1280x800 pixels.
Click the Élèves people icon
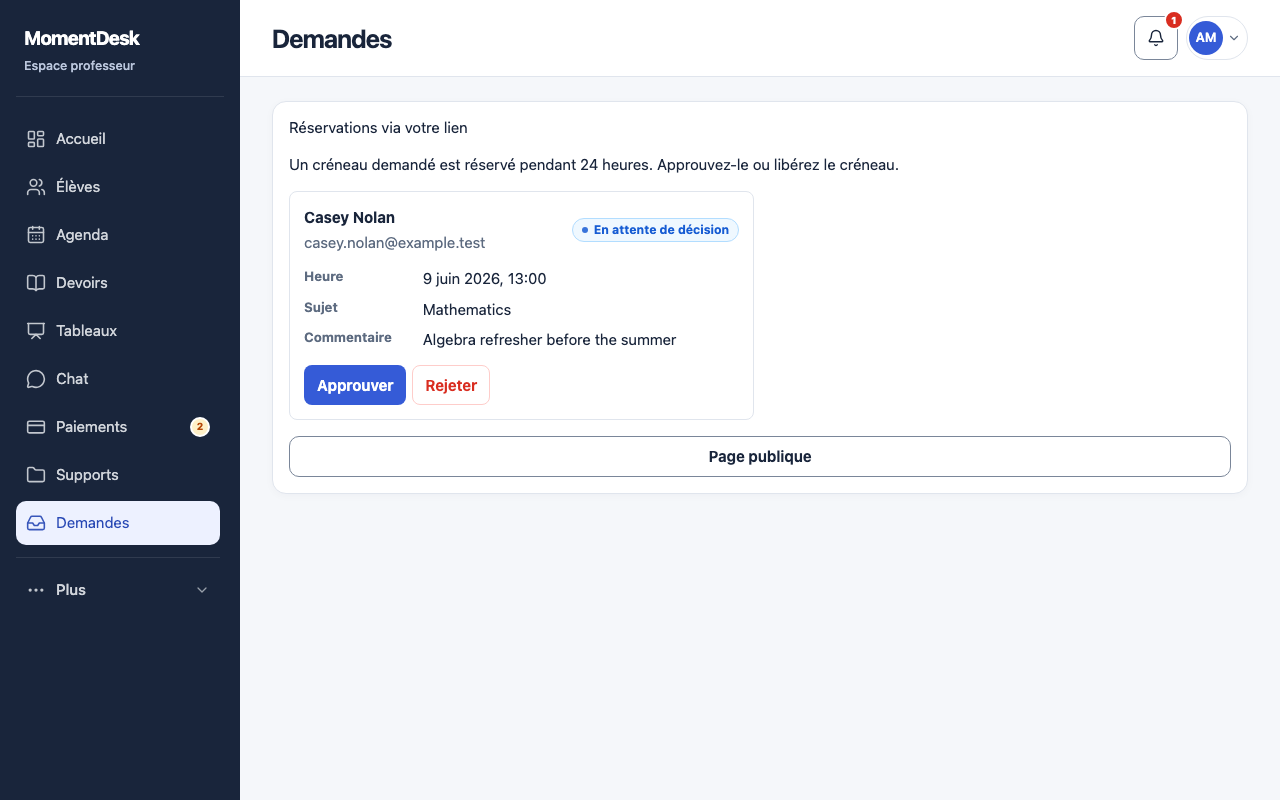[36, 187]
